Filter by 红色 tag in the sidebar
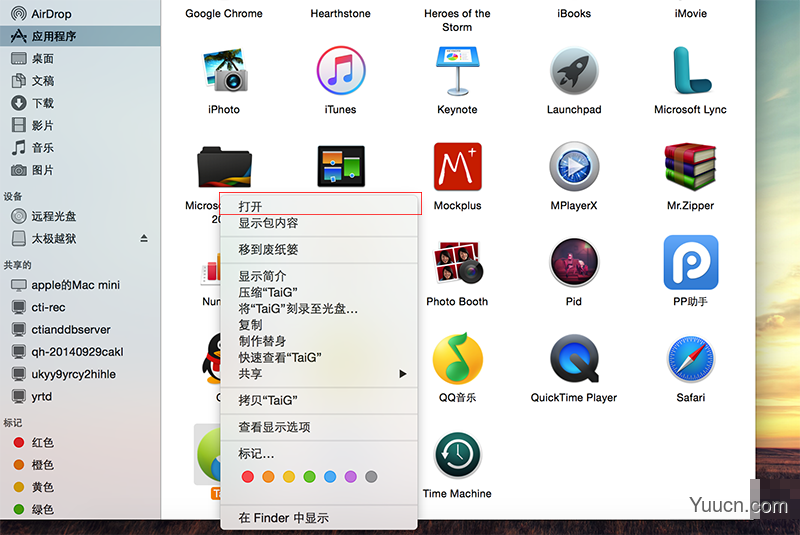Image resolution: width=800 pixels, height=535 pixels. (x=80, y=443)
